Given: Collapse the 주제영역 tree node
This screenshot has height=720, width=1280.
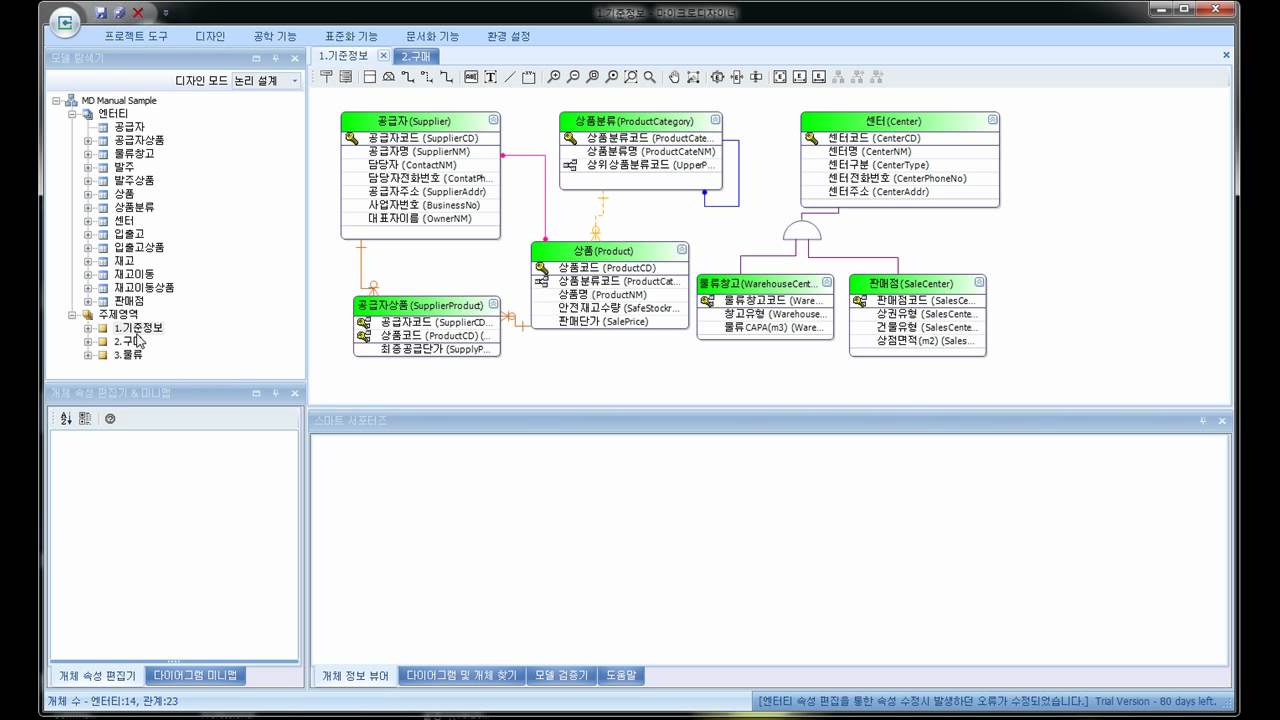Looking at the screenshot, I should [x=72, y=314].
